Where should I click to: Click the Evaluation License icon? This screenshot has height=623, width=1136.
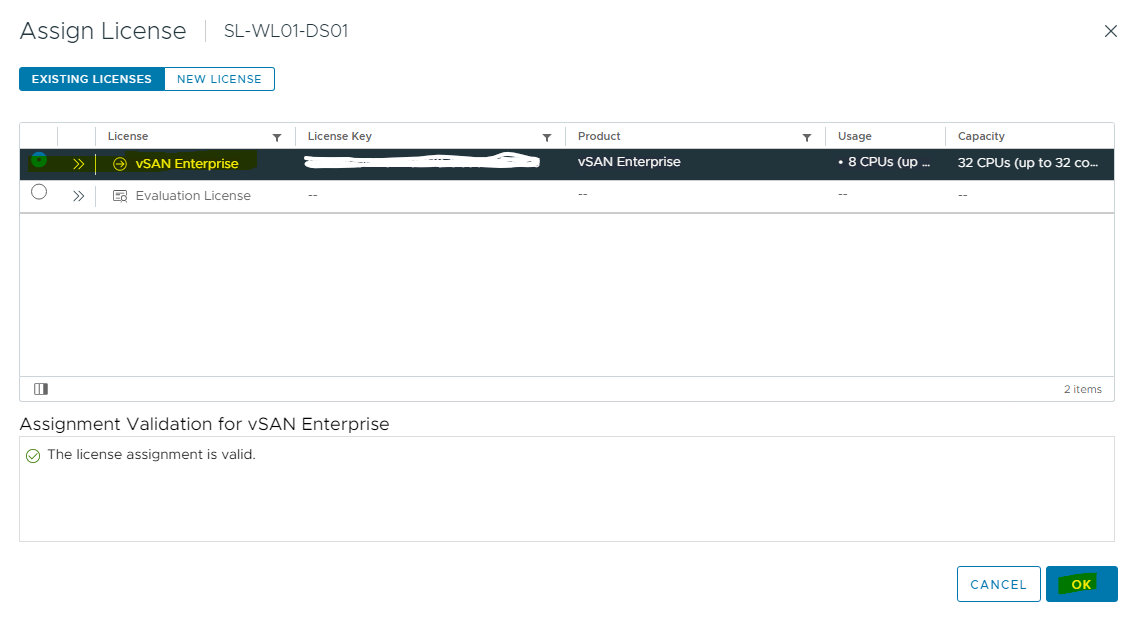click(120, 196)
